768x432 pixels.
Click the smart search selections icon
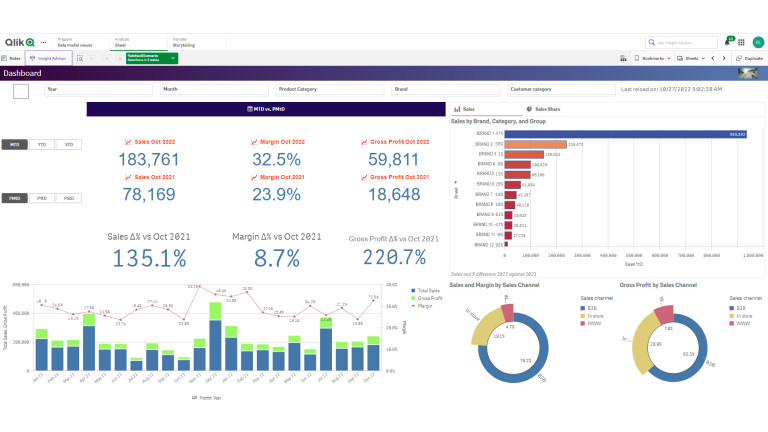pos(78,59)
